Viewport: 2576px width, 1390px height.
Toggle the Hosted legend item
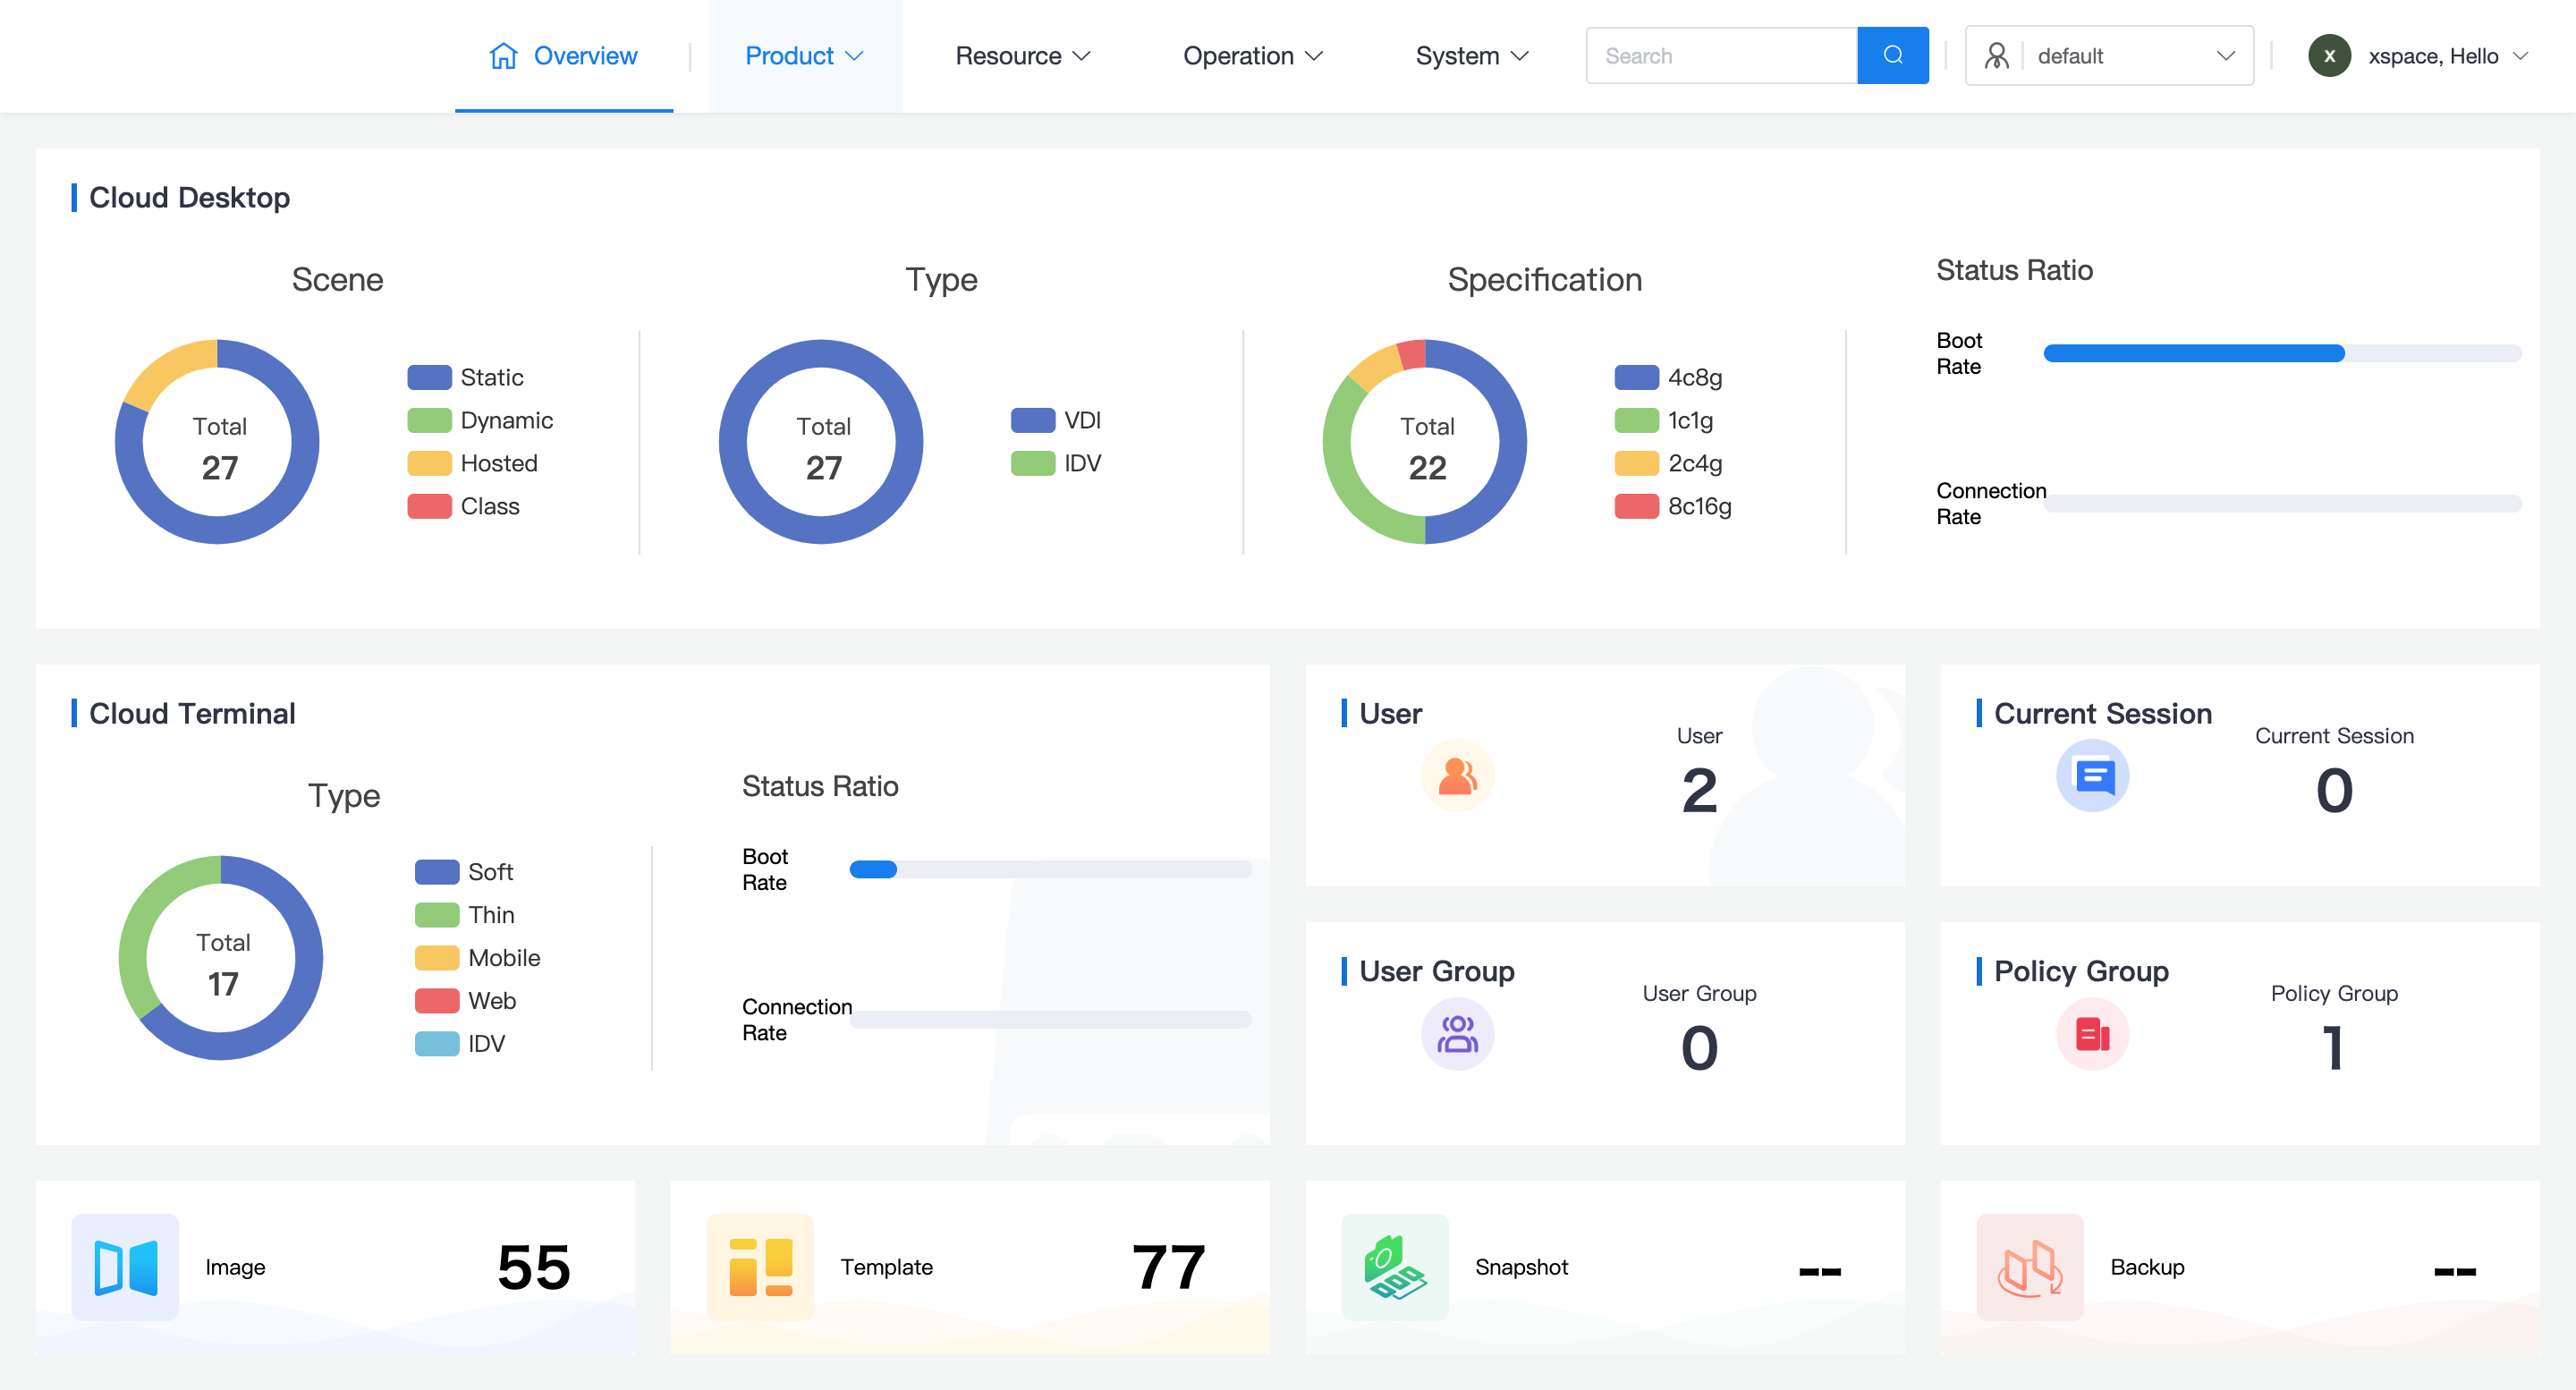(473, 463)
